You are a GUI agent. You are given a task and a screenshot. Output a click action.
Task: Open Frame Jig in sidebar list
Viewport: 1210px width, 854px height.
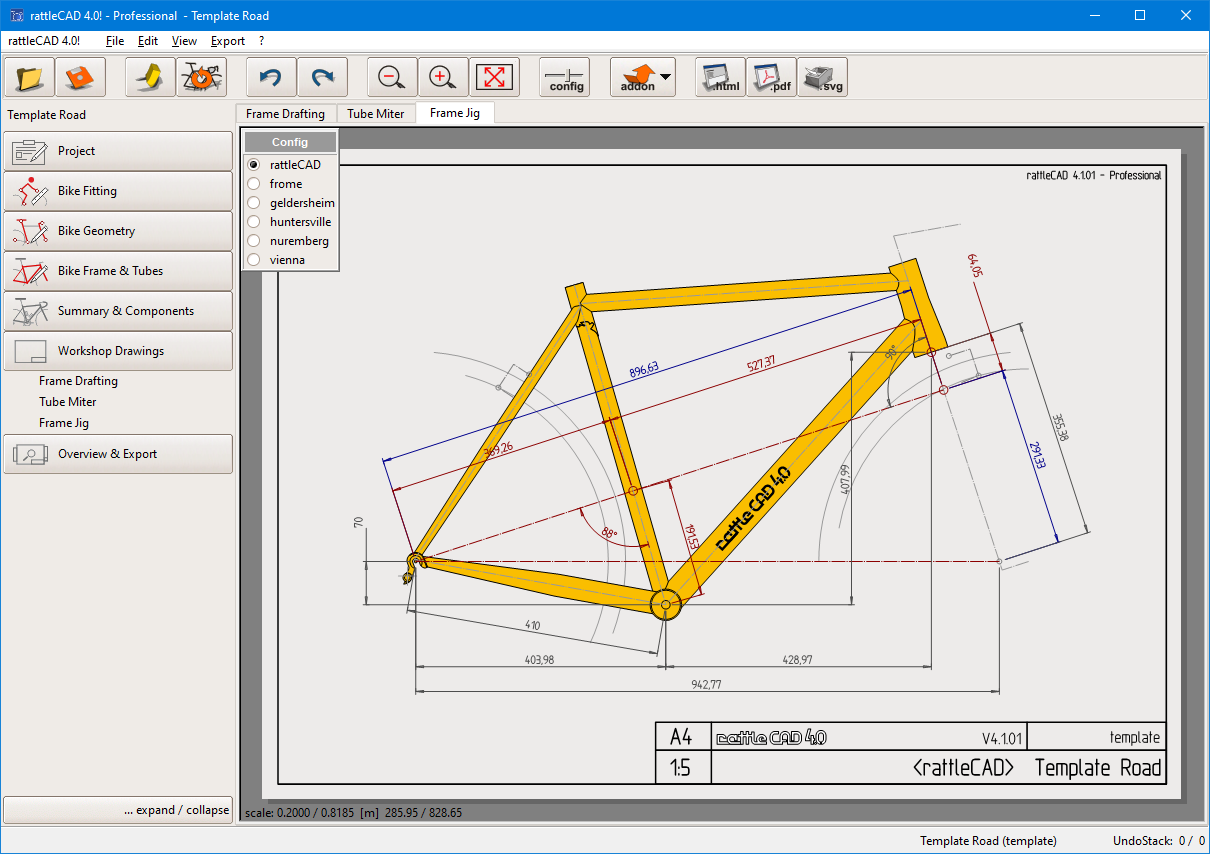pos(64,423)
